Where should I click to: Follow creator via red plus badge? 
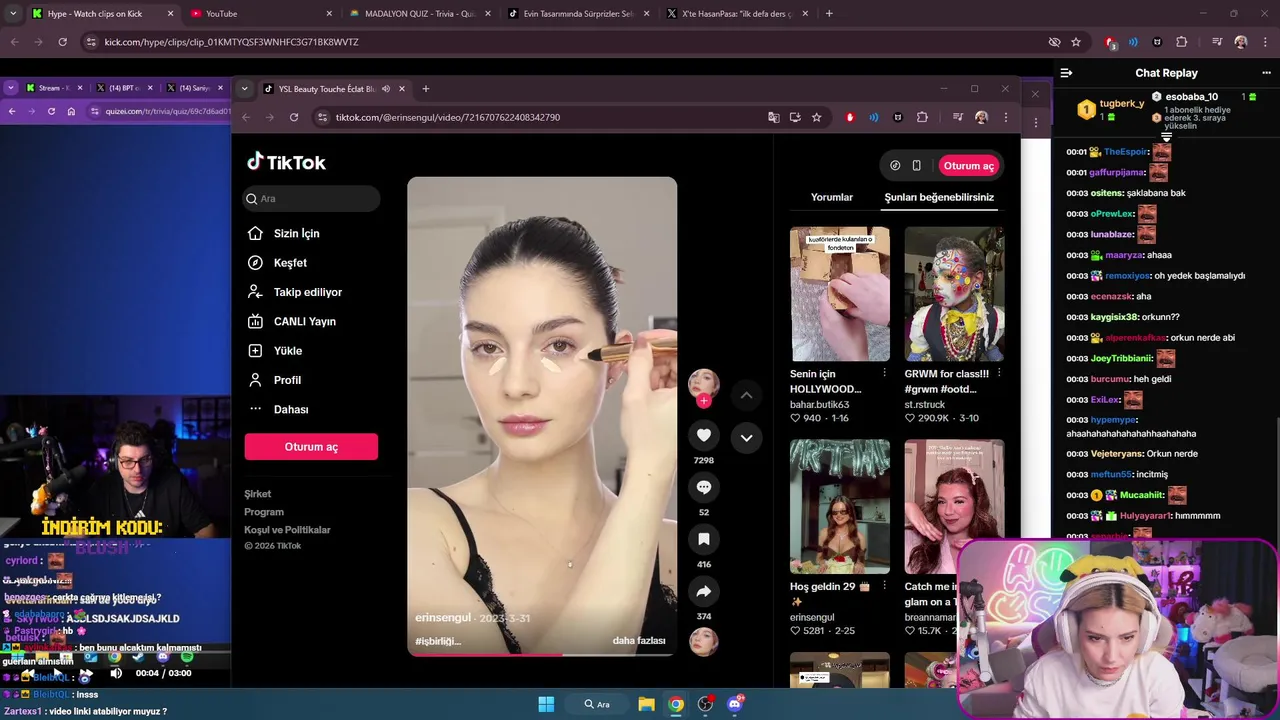coord(704,401)
